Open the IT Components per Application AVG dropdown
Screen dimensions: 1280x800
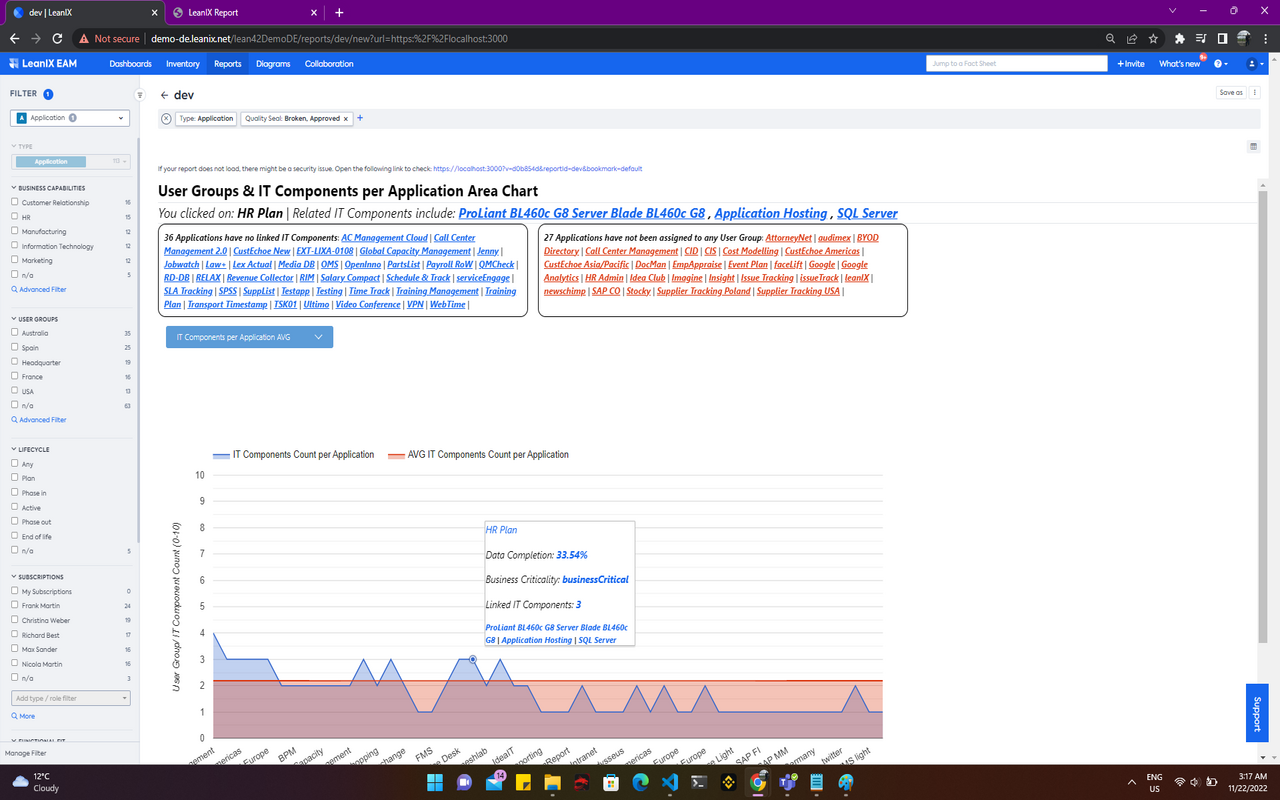(x=249, y=337)
